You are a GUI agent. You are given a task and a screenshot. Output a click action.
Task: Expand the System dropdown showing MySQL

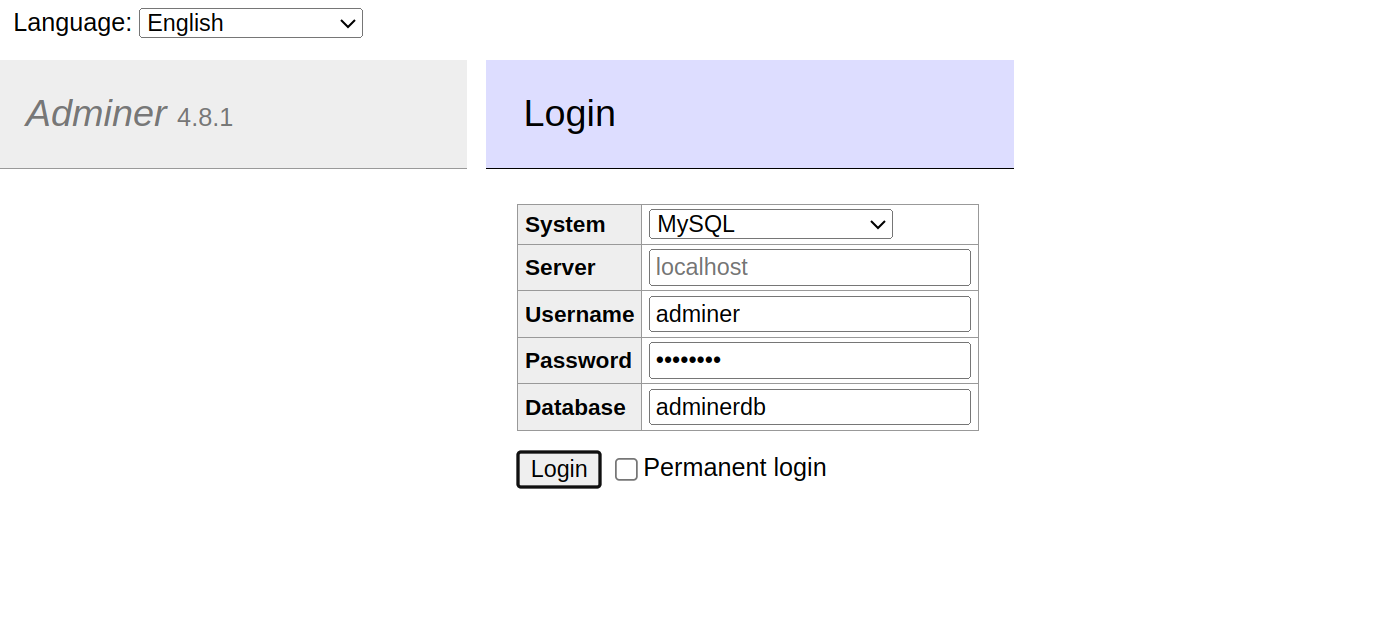[769, 224]
